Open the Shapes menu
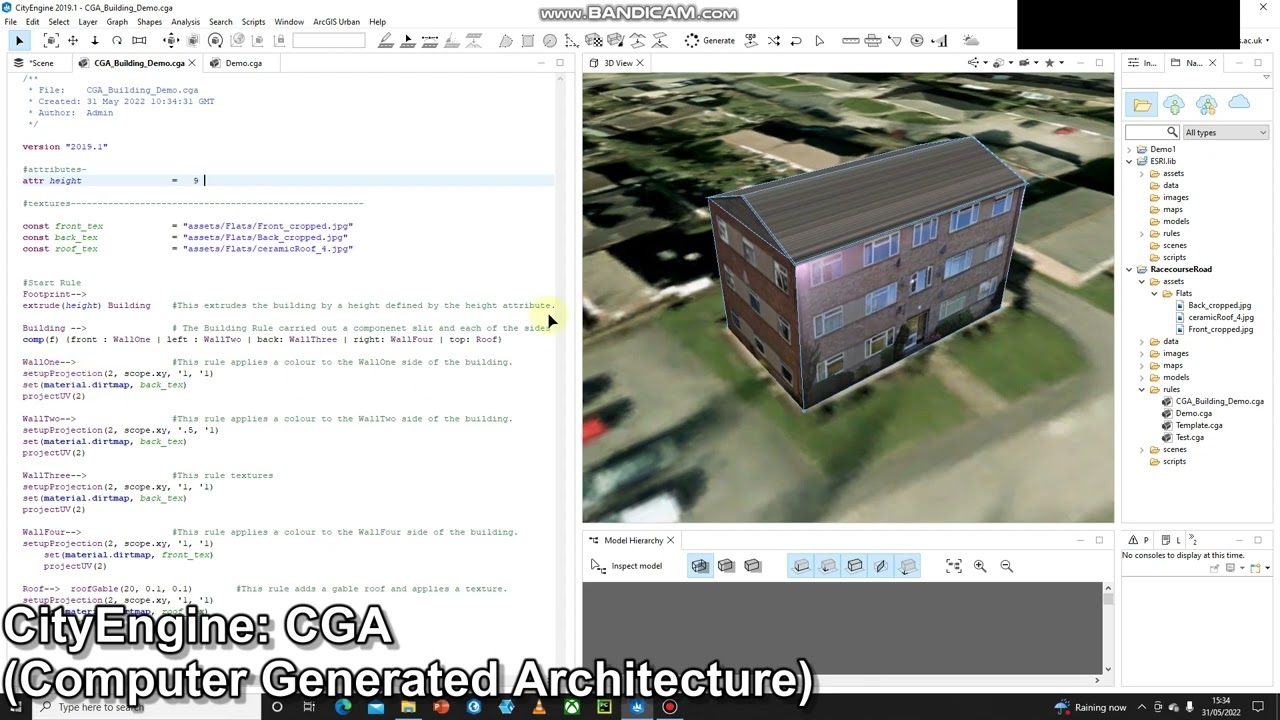This screenshot has width=1280, height=720. pyautogui.click(x=149, y=22)
